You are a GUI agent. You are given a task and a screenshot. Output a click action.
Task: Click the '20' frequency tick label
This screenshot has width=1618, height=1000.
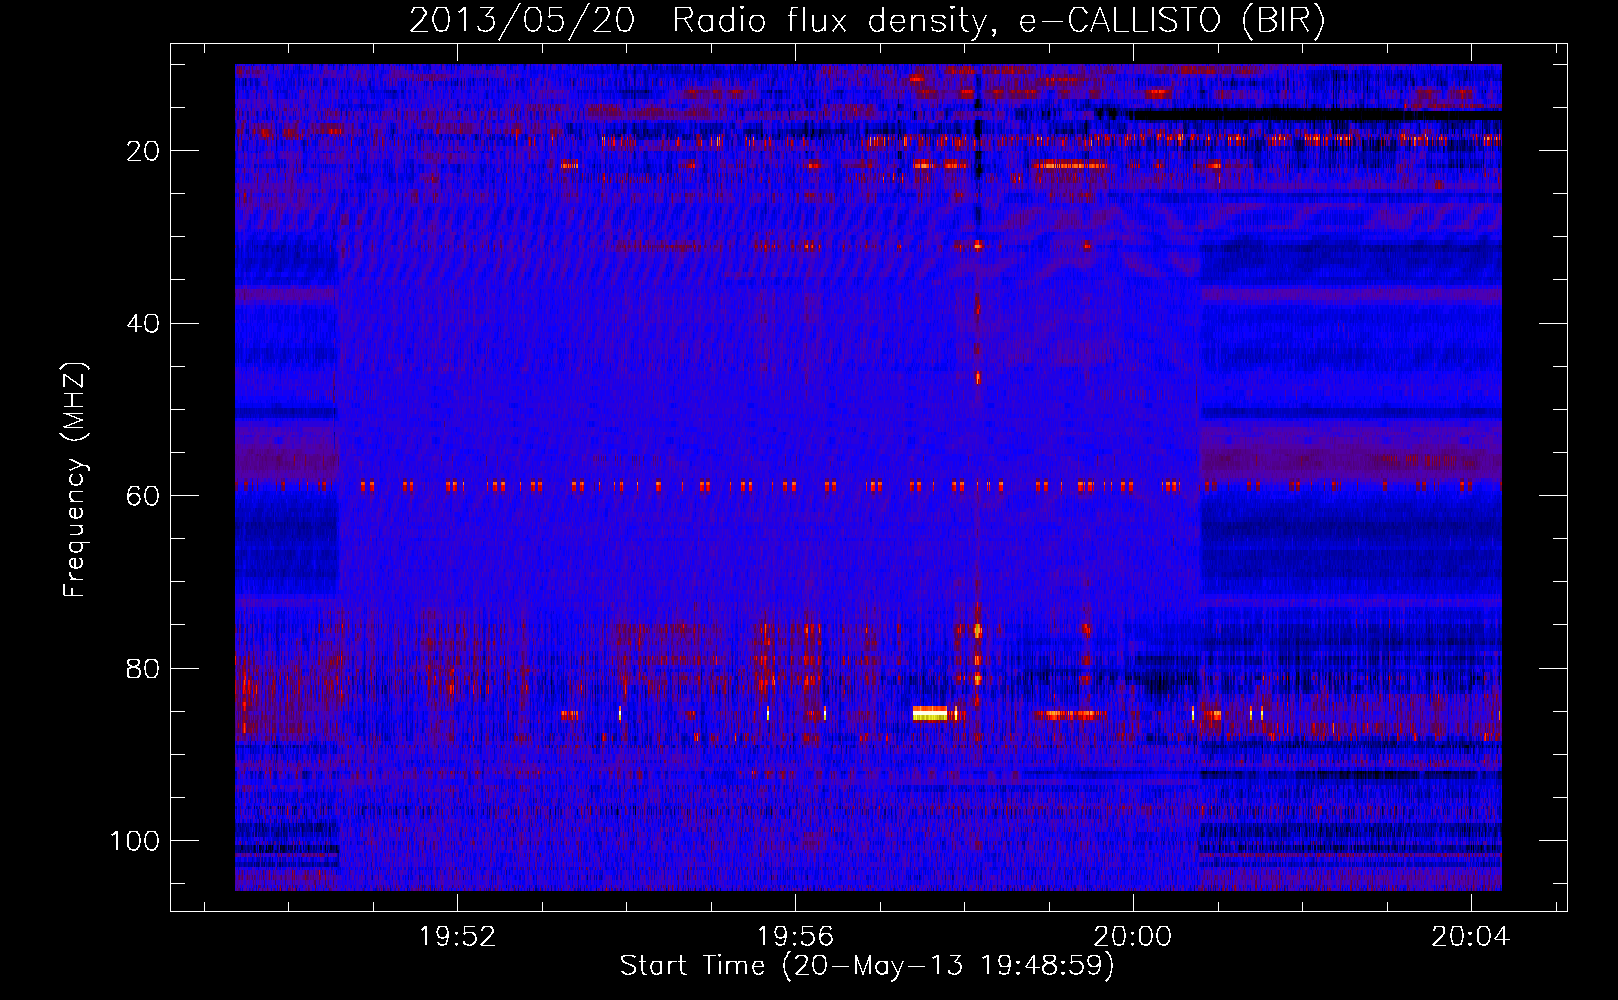(144, 151)
